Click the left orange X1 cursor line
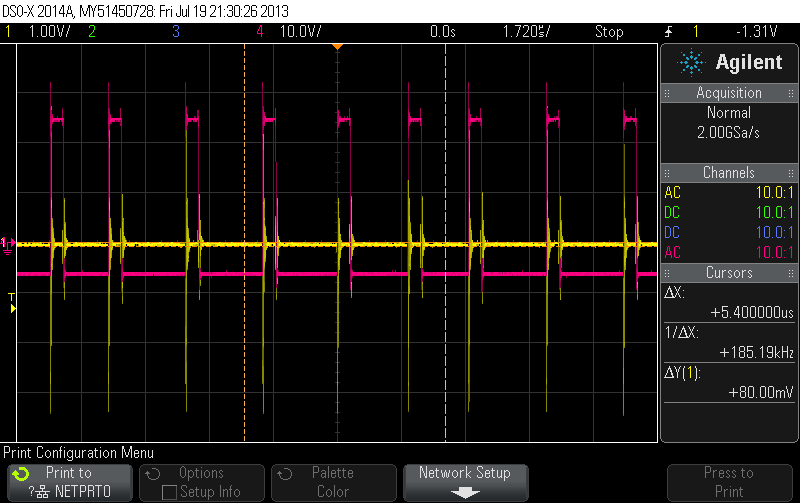 (x=244, y=243)
